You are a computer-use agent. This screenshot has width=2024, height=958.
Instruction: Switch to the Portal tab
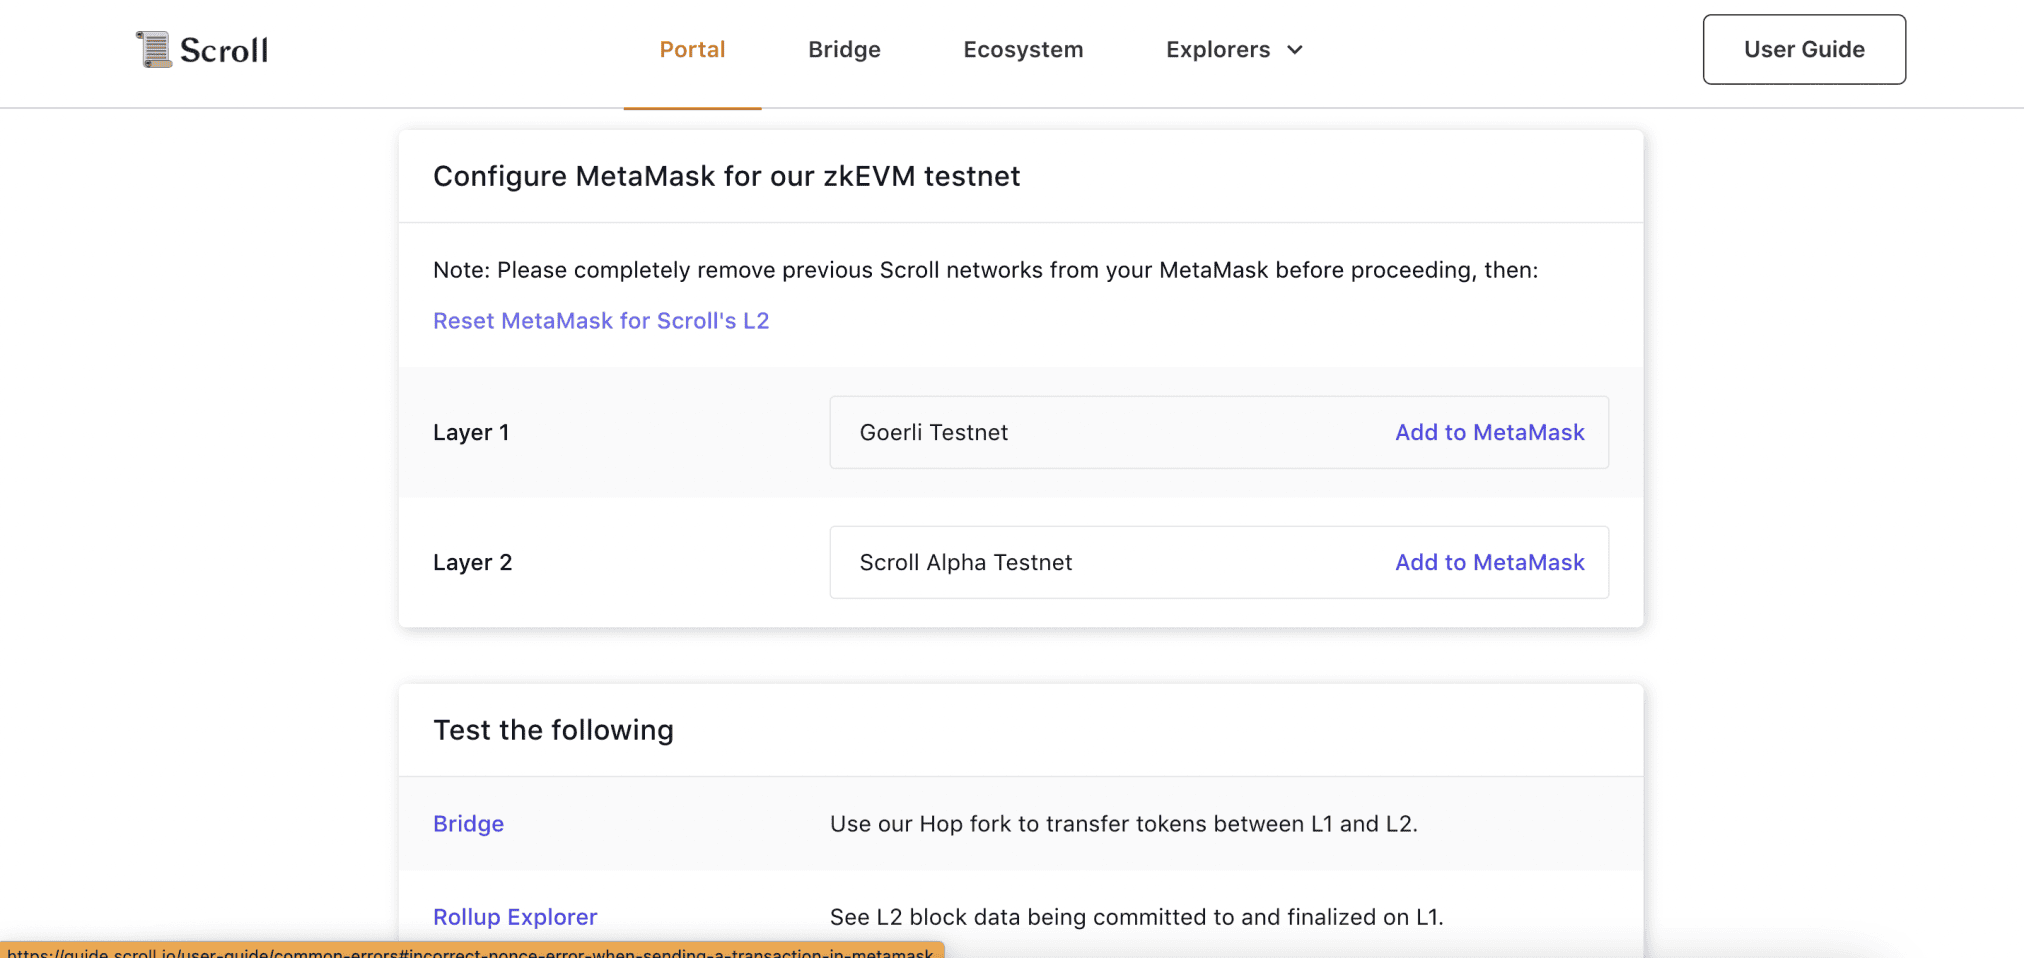click(x=692, y=49)
